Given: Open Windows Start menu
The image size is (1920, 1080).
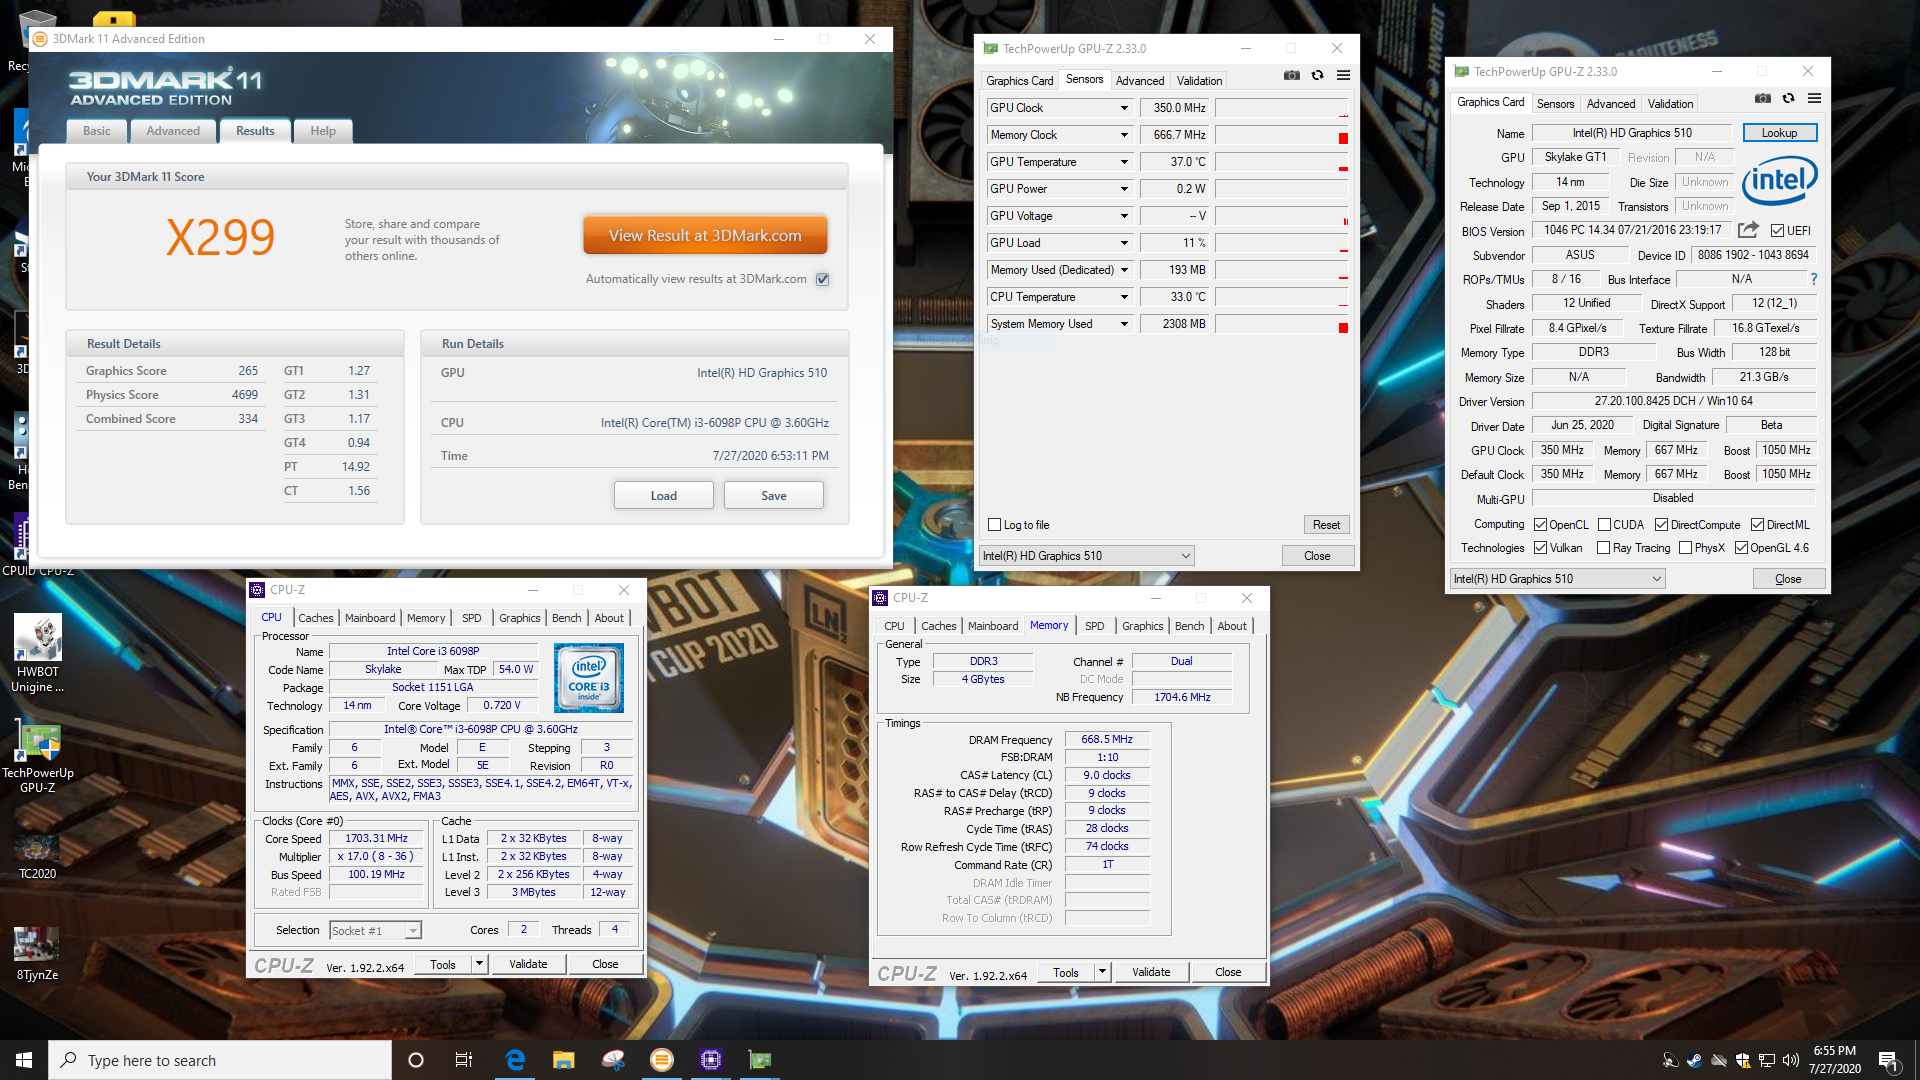Looking at the screenshot, I should coord(24,1060).
